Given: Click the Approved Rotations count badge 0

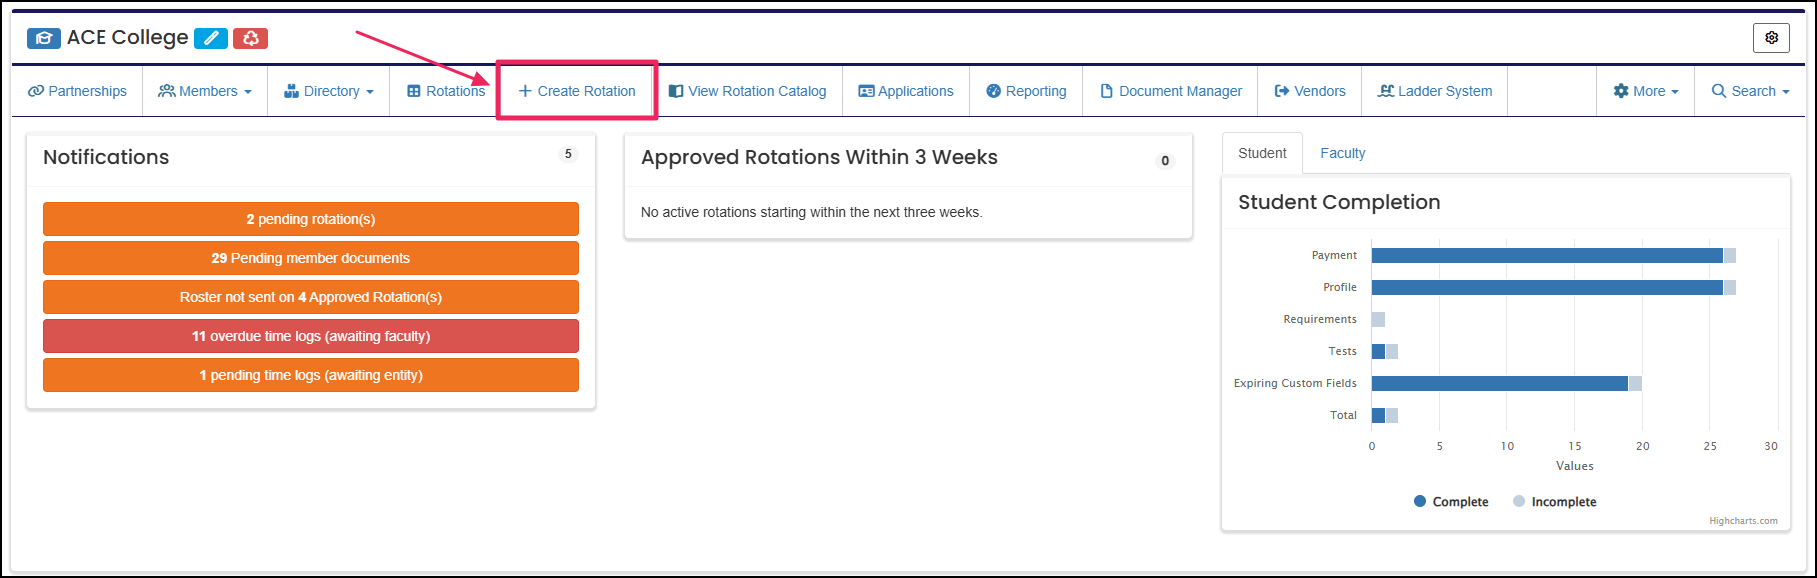Looking at the screenshot, I should coord(1165,160).
